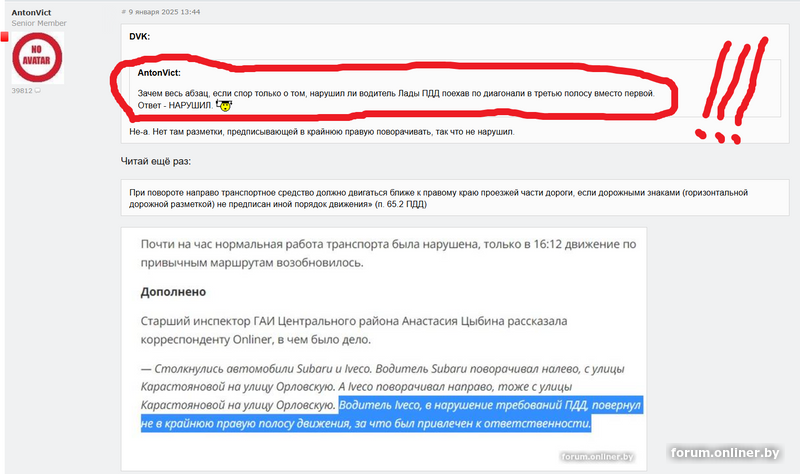Click the # permalink symbol before the date
Viewport: 800px width, 474px height.
(x=123, y=12)
